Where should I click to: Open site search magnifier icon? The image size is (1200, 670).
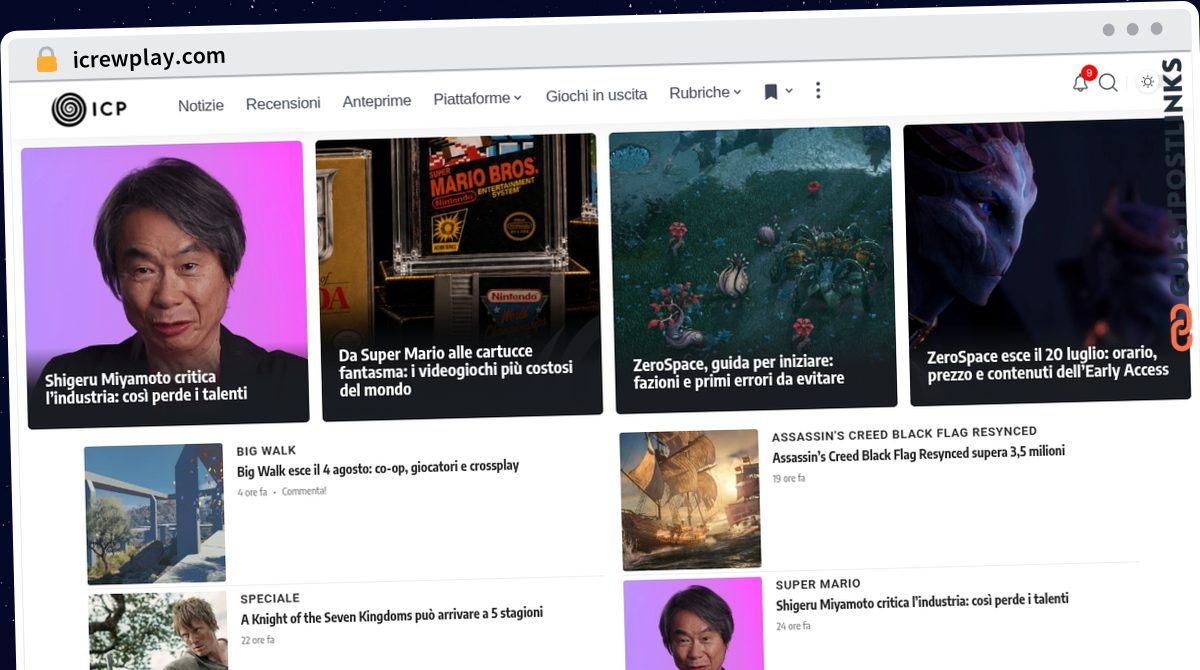coord(1108,83)
